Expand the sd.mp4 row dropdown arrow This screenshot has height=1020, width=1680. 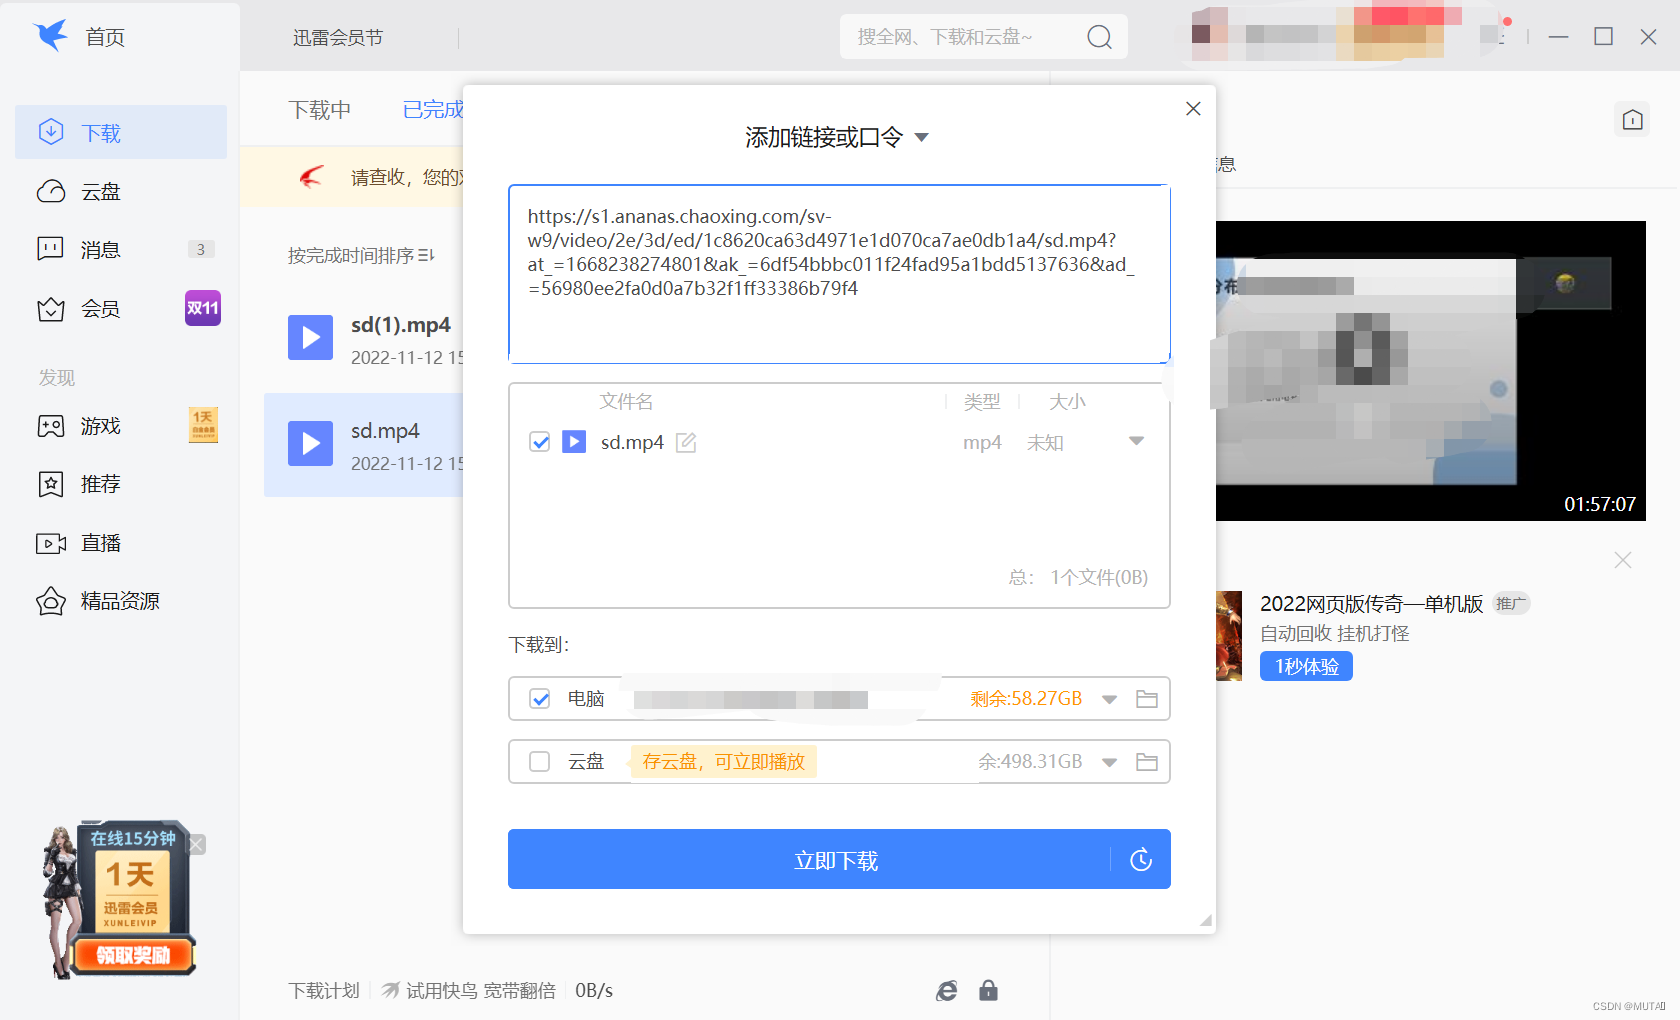(1136, 441)
